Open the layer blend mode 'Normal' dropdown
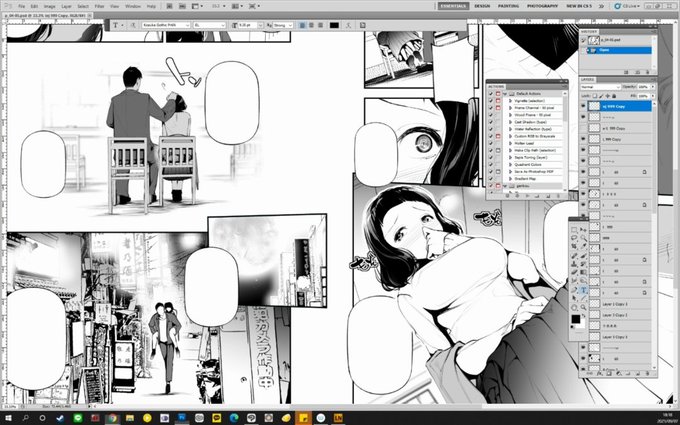The height and width of the screenshot is (425, 680). click(x=601, y=87)
